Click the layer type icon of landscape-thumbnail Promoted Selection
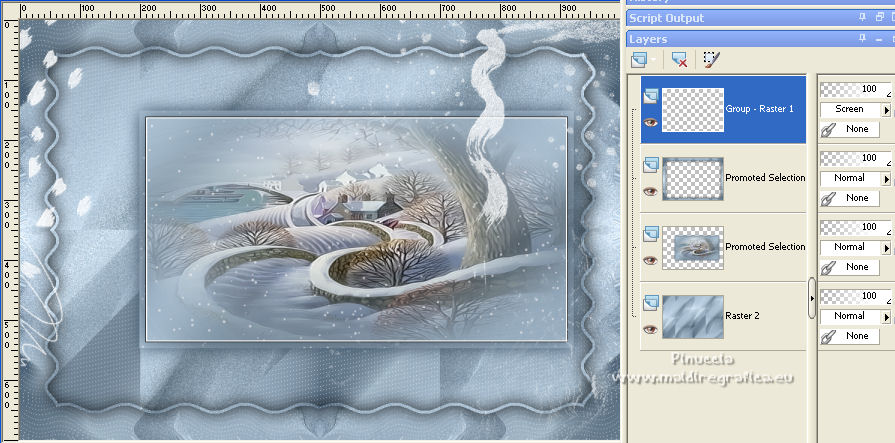Viewport: 895px width, 443px height. click(651, 233)
